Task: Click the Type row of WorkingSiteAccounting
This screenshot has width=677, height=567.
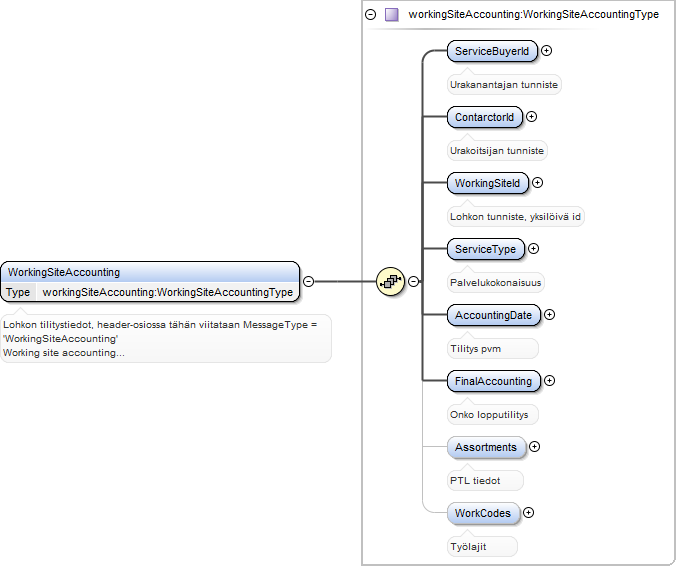Action: (x=150, y=292)
